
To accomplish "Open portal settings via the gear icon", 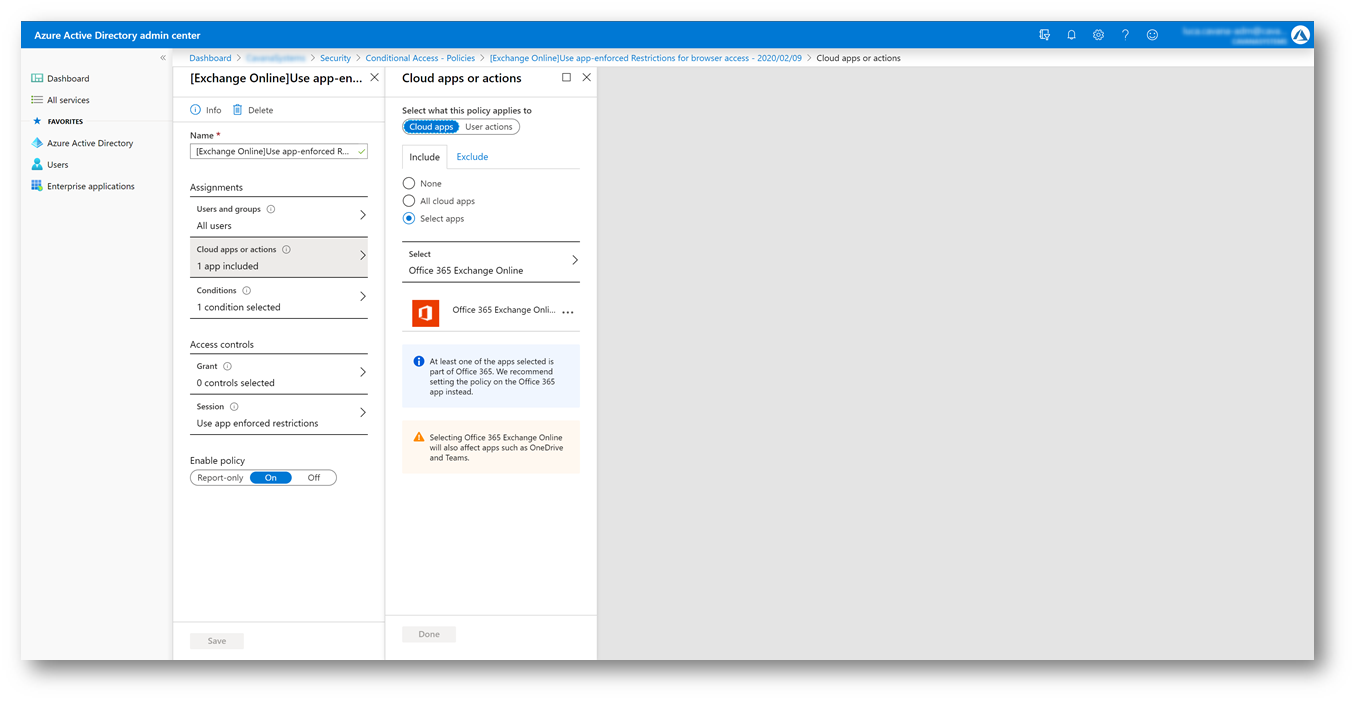I will (x=1098, y=35).
